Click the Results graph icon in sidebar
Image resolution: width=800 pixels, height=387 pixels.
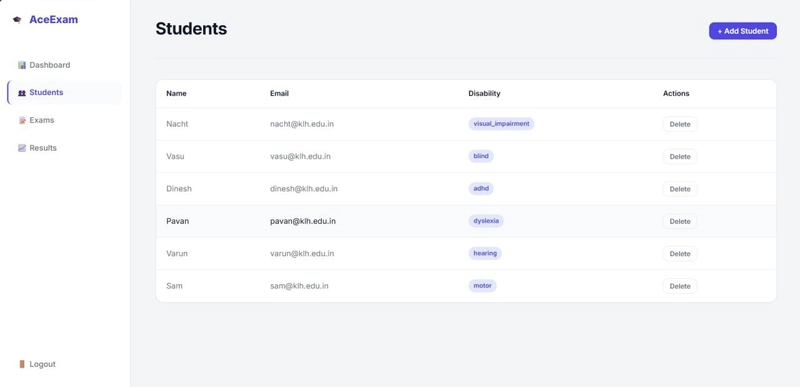point(22,148)
